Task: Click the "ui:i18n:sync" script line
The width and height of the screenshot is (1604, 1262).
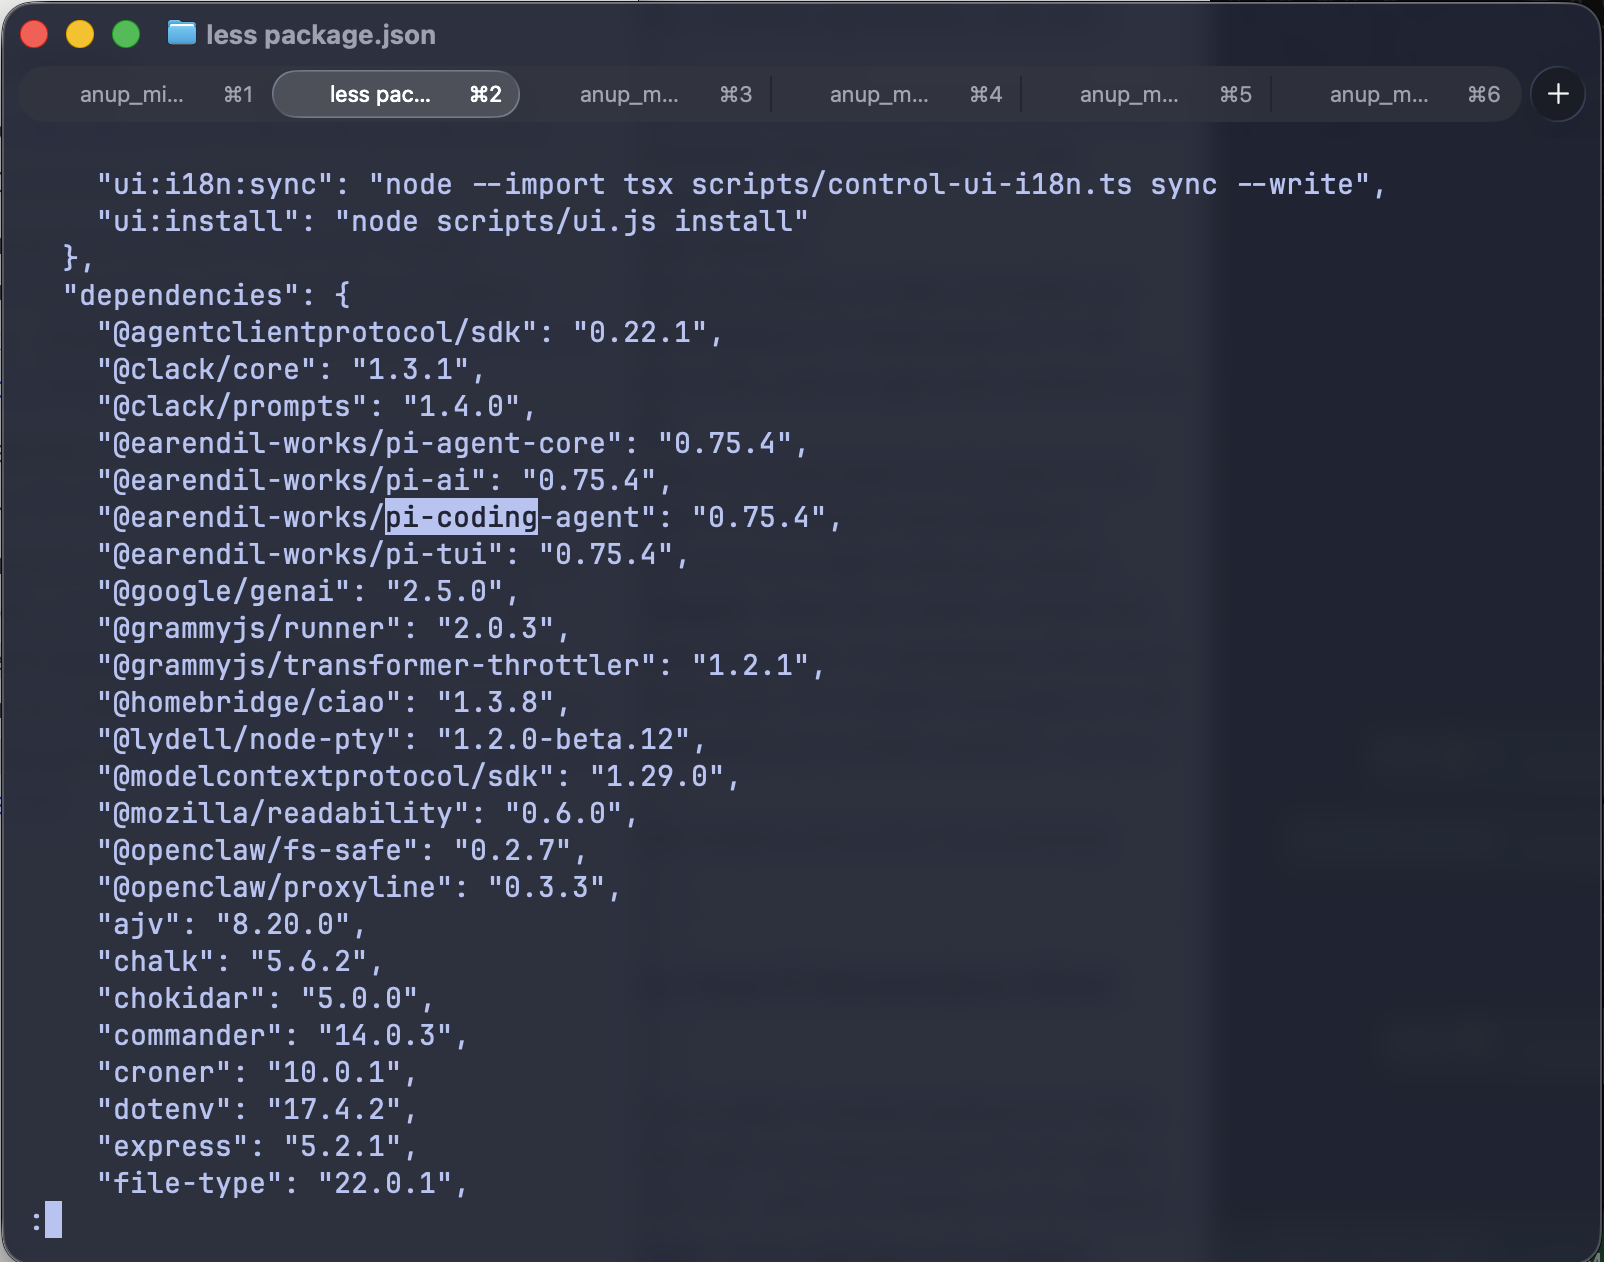Action: 741,184
